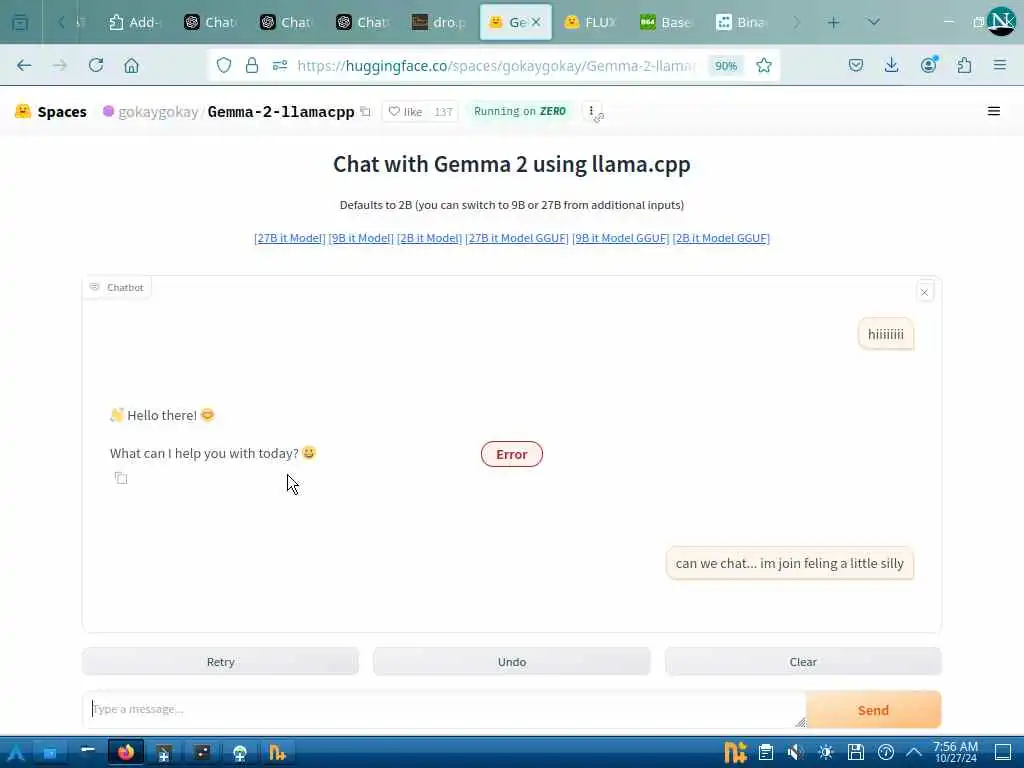Open Hugging Face Spaces home link

point(51,112)
